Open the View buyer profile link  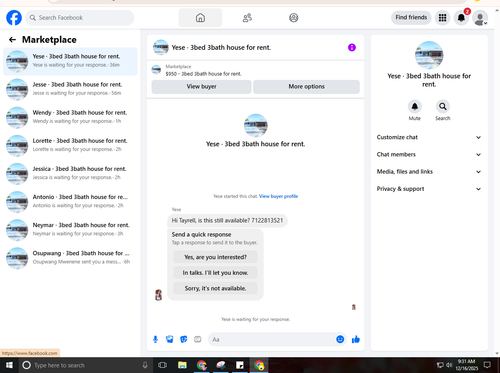(x=278, y=196)
